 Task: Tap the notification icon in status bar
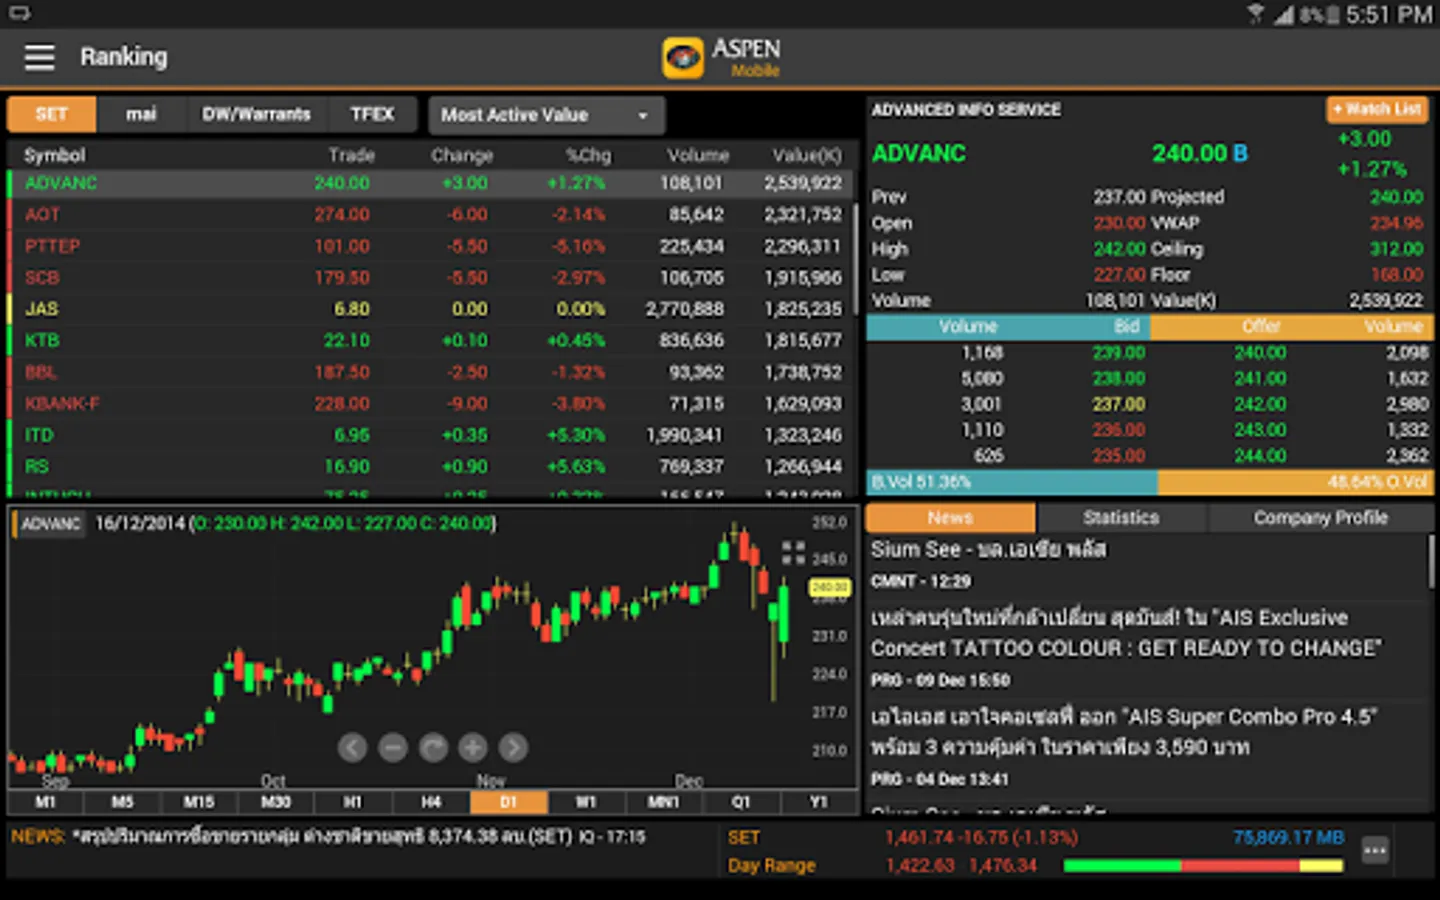point(20,13)
